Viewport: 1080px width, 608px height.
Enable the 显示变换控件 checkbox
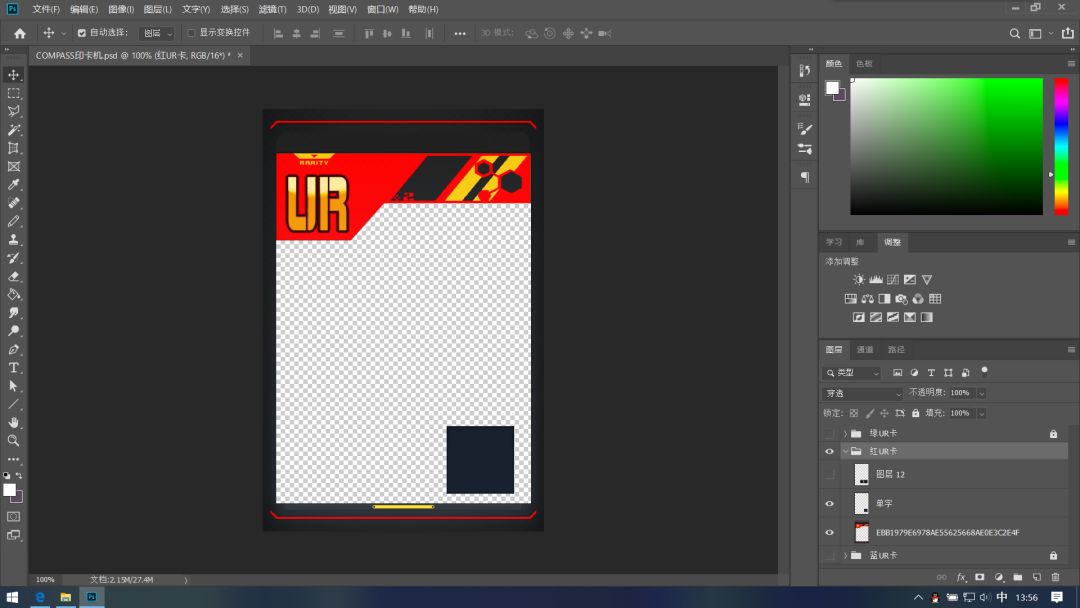pyautogui.click(x=191, y=33)
